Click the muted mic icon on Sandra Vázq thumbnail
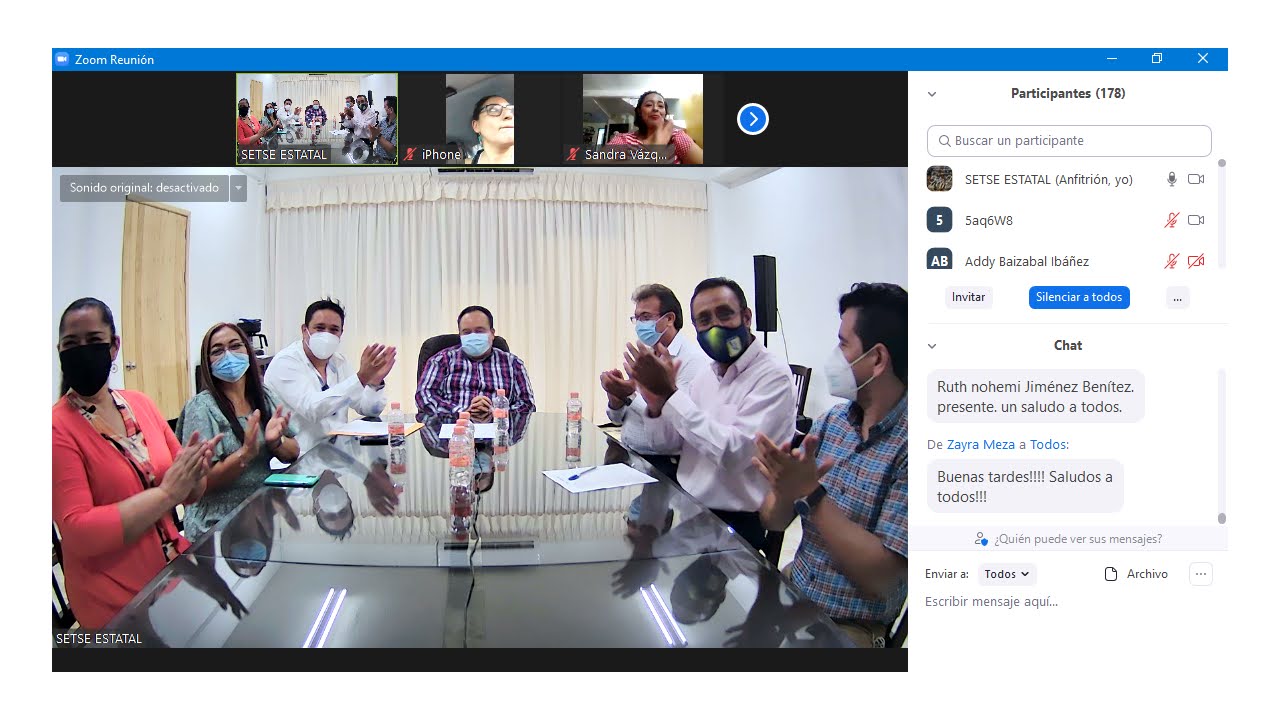The height and width of the screenshot is (720, 1280). coord(573,154)
